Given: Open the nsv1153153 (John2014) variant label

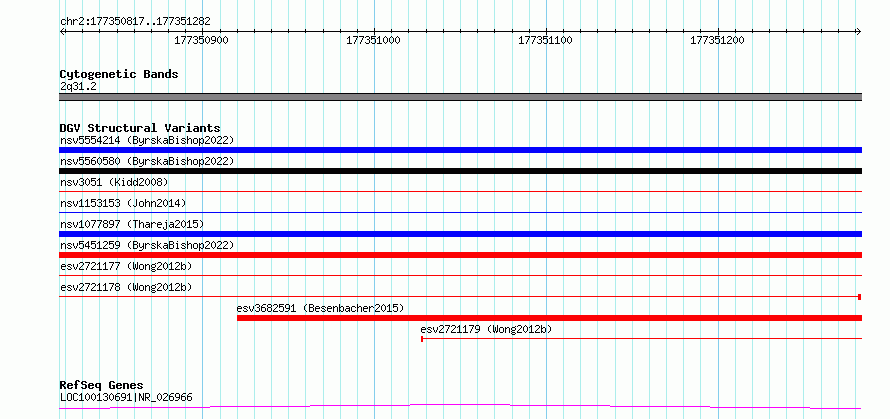Looking at the screenshot, I should [x=123, y=203].
